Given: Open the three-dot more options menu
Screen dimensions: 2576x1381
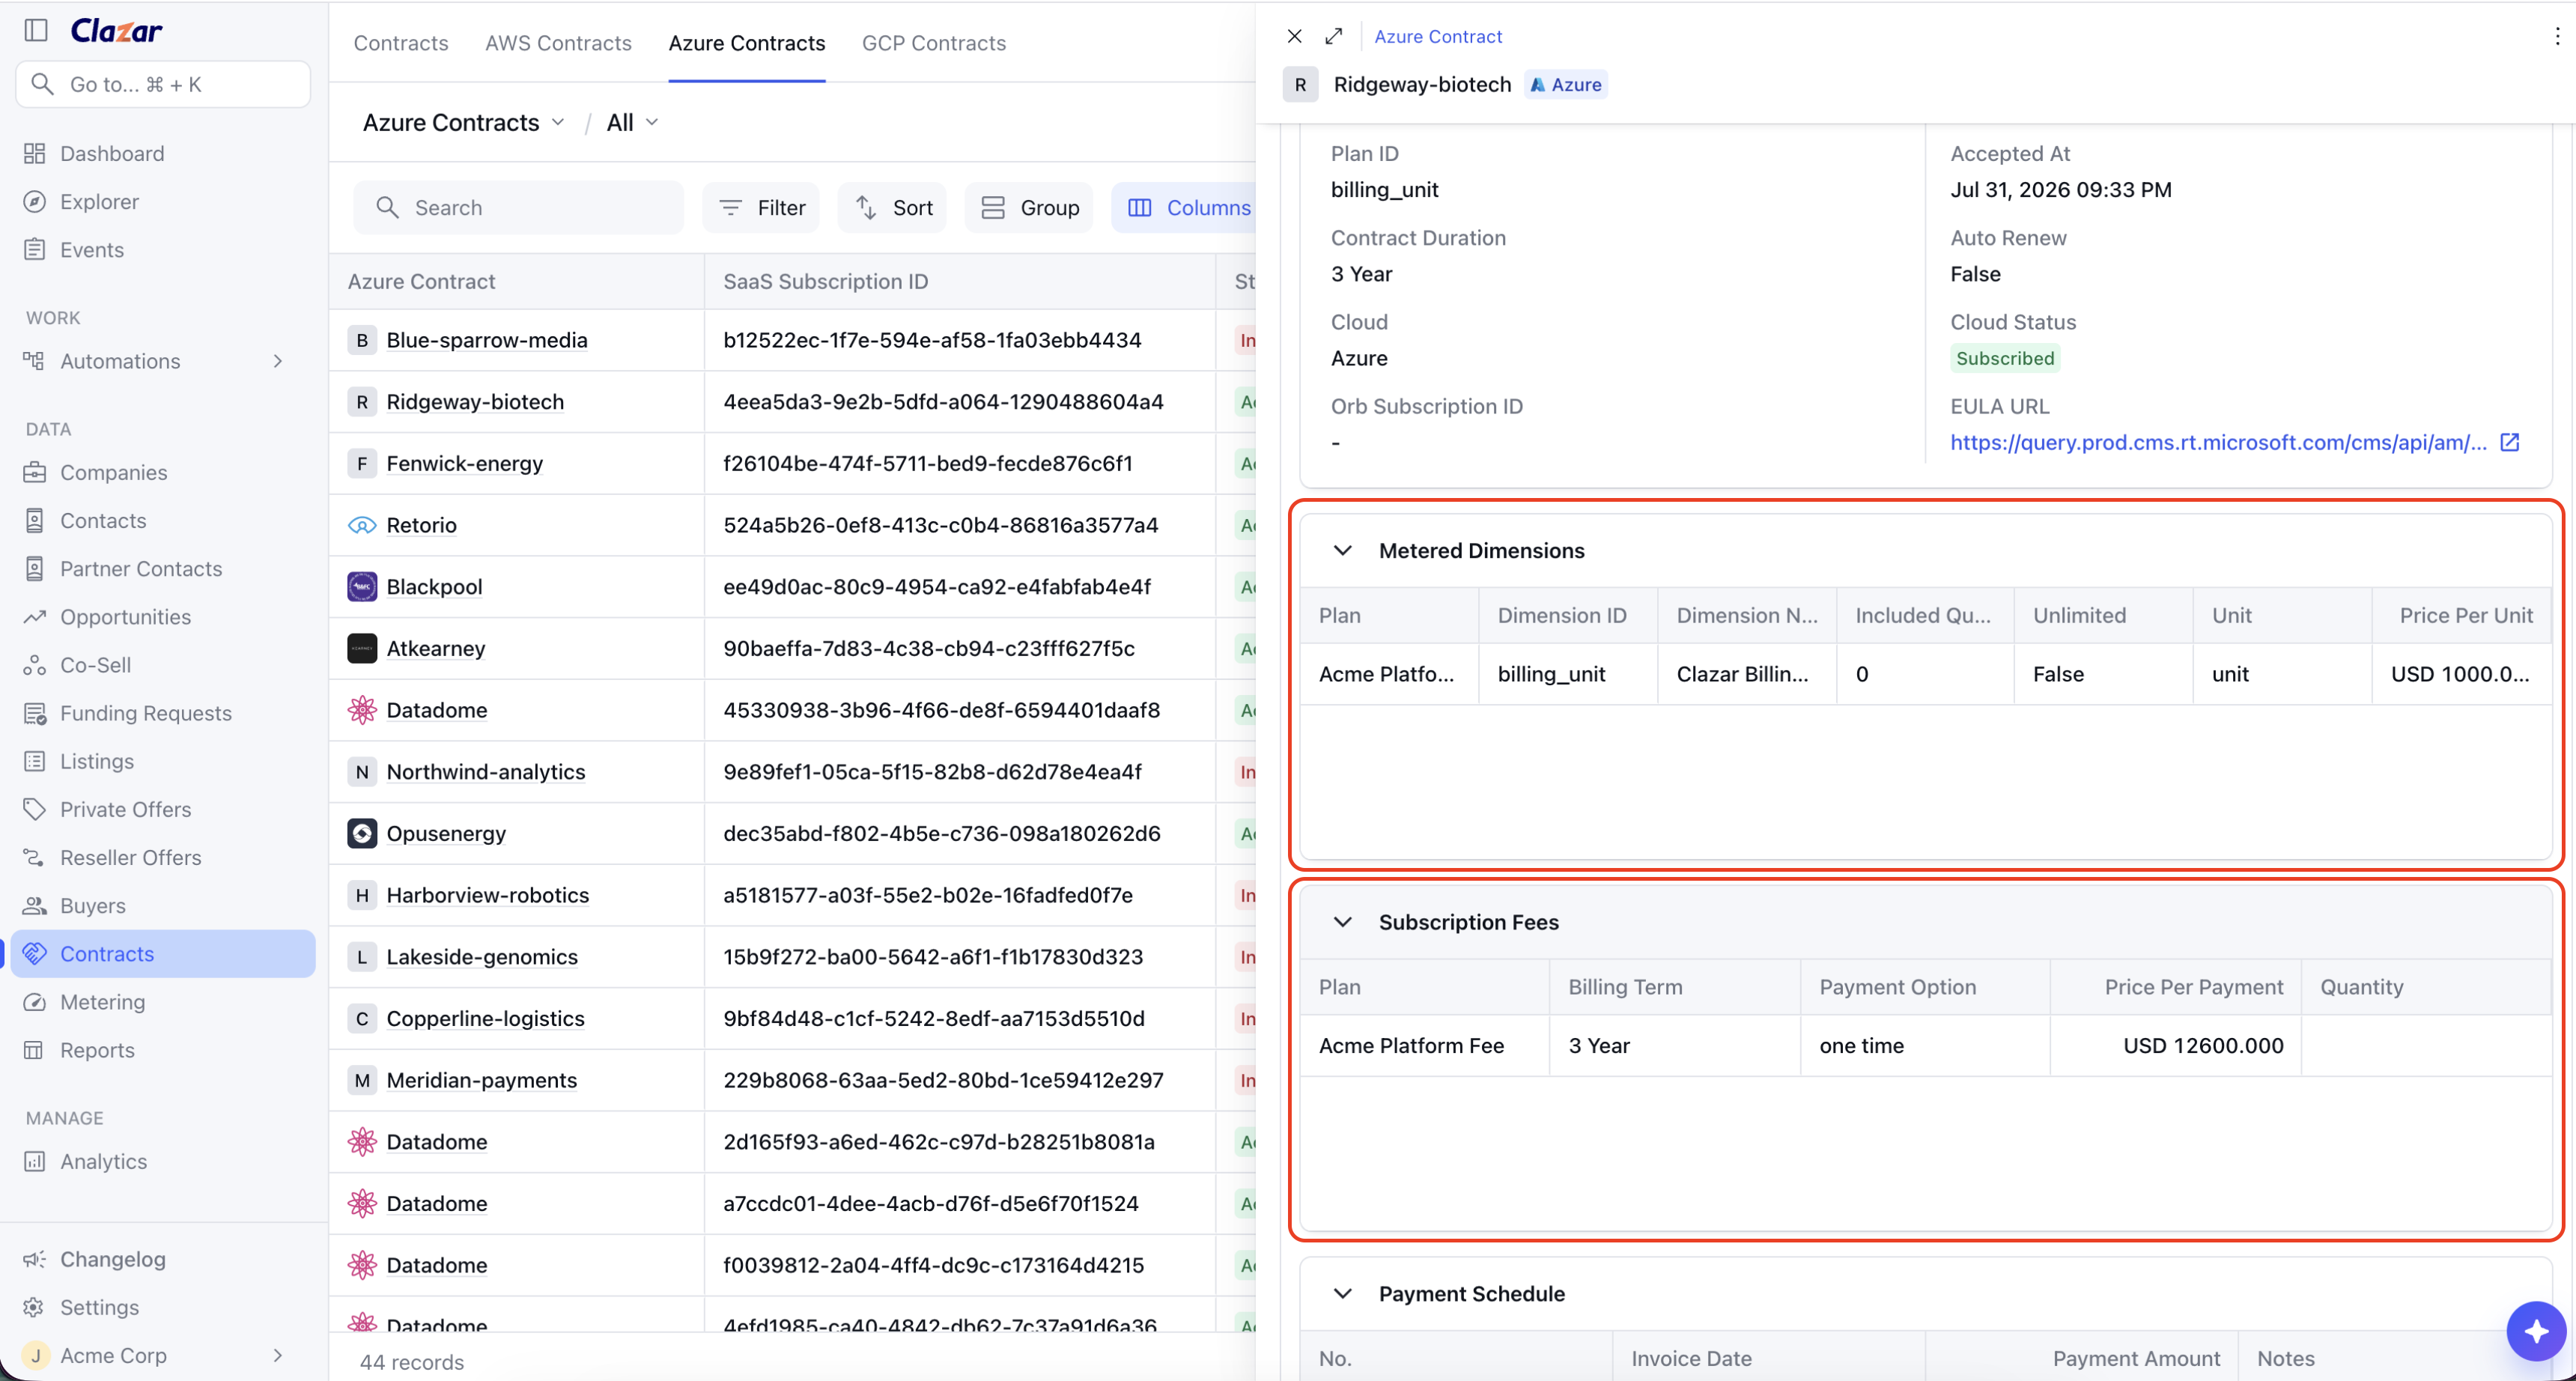Looking at the screenshot, I should [2557, 36].
